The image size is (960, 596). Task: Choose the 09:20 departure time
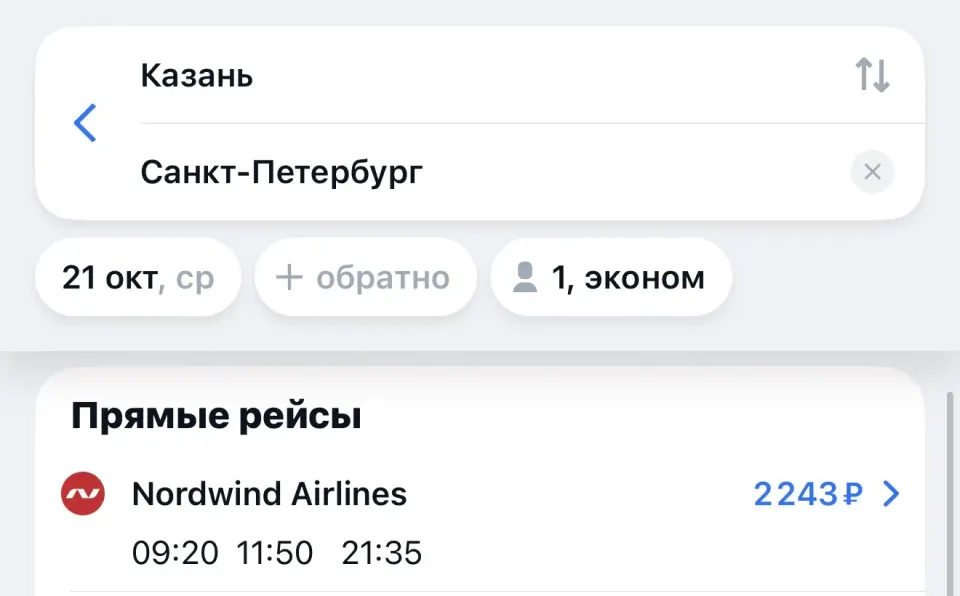coord(175,553)
